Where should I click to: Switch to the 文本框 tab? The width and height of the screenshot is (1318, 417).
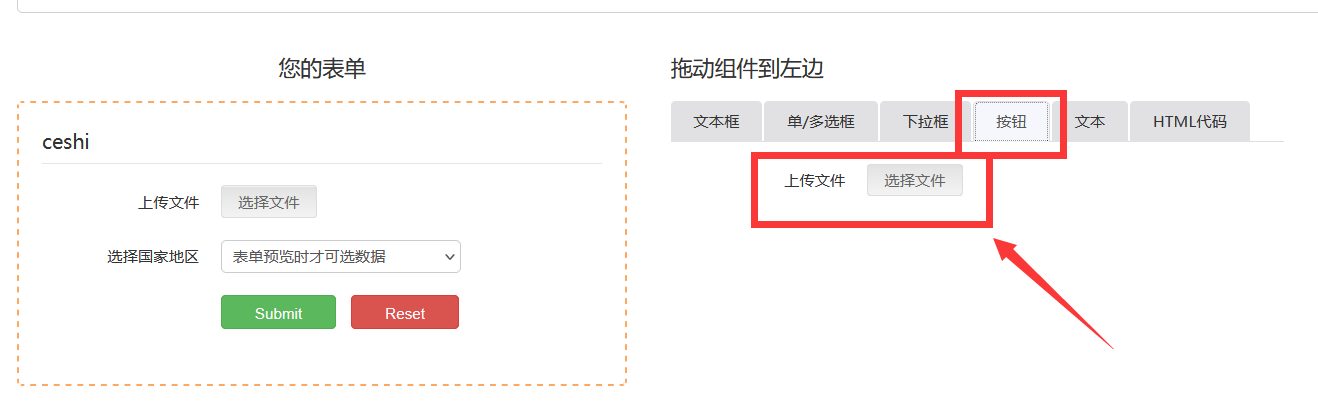pyautogui.click(x=716, y=122)
